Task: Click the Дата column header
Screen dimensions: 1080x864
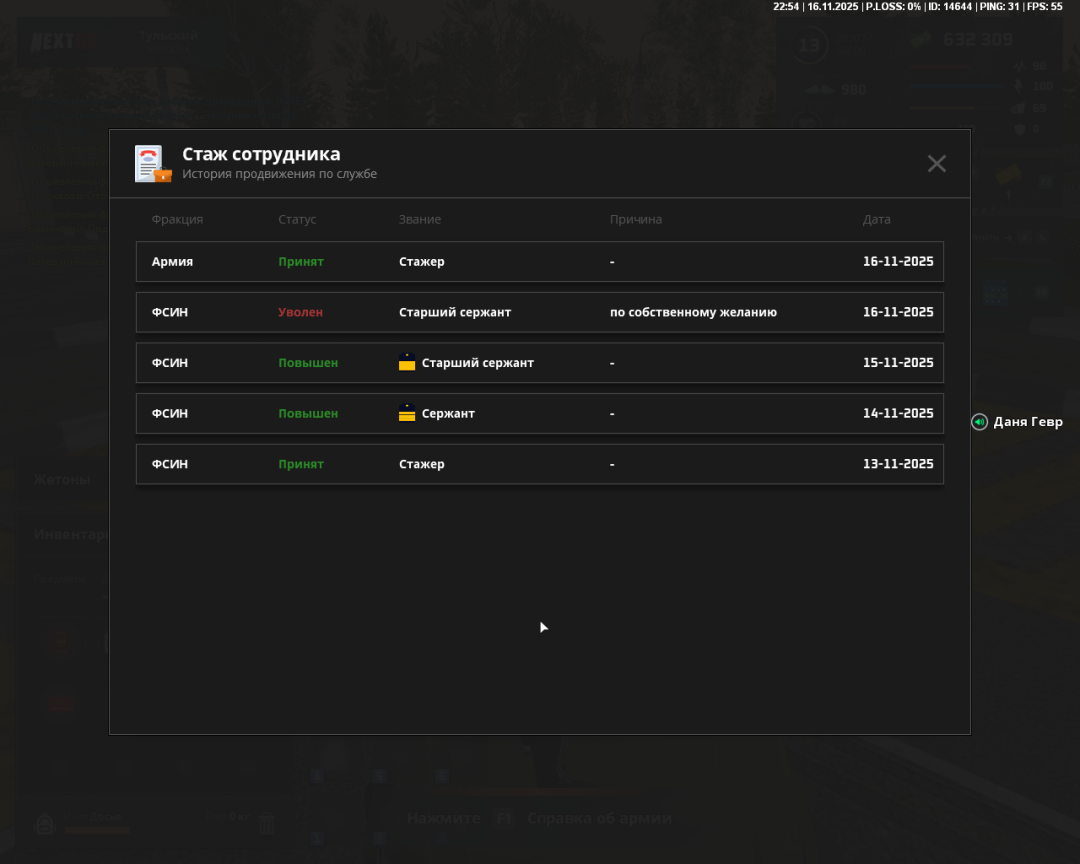Action: pos(877,220)
